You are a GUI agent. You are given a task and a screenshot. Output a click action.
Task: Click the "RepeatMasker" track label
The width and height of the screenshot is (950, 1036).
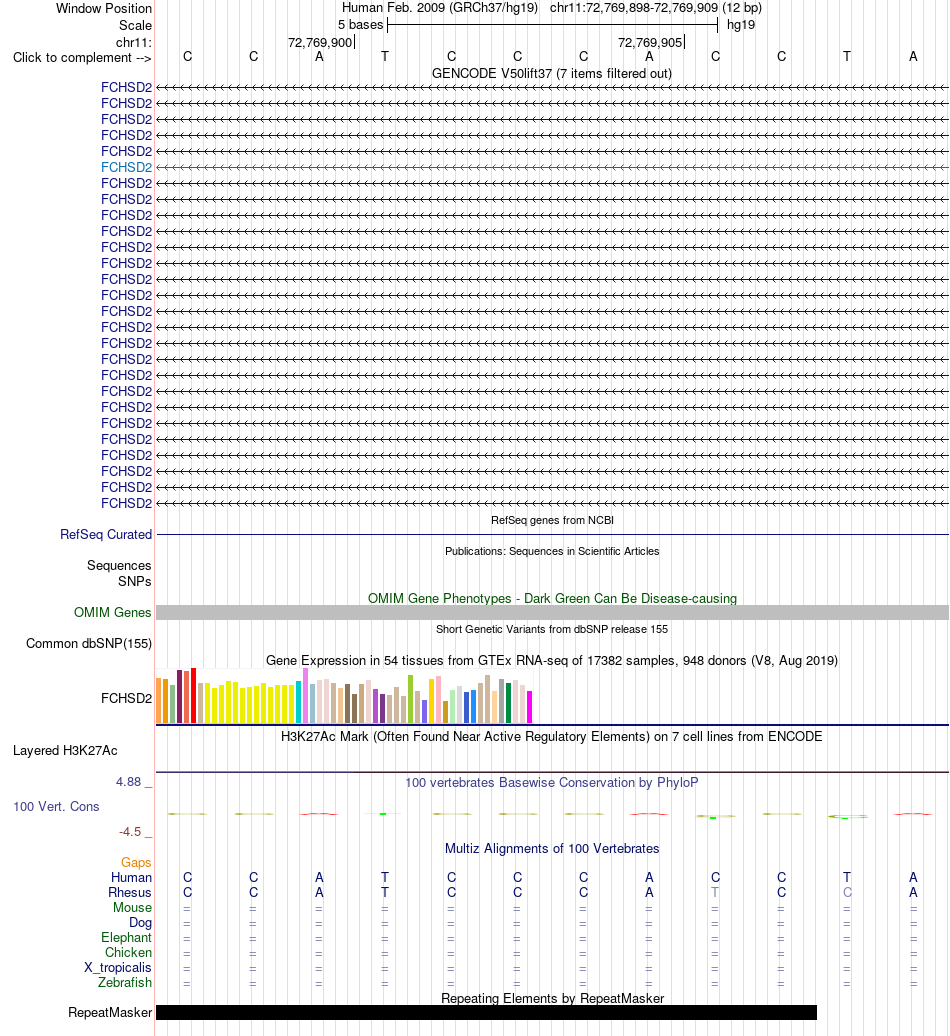pos(110,1013)
